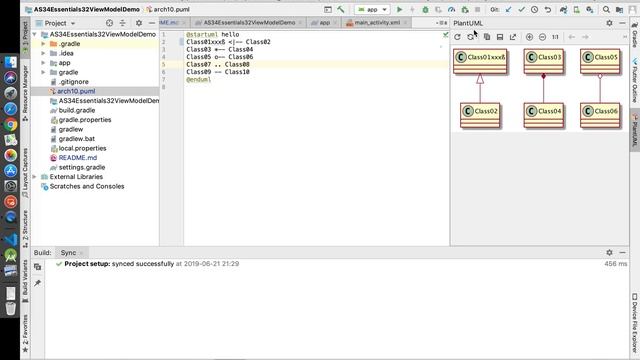Run the app with the green play button
The image size is (640, 360).
point(400,9)
